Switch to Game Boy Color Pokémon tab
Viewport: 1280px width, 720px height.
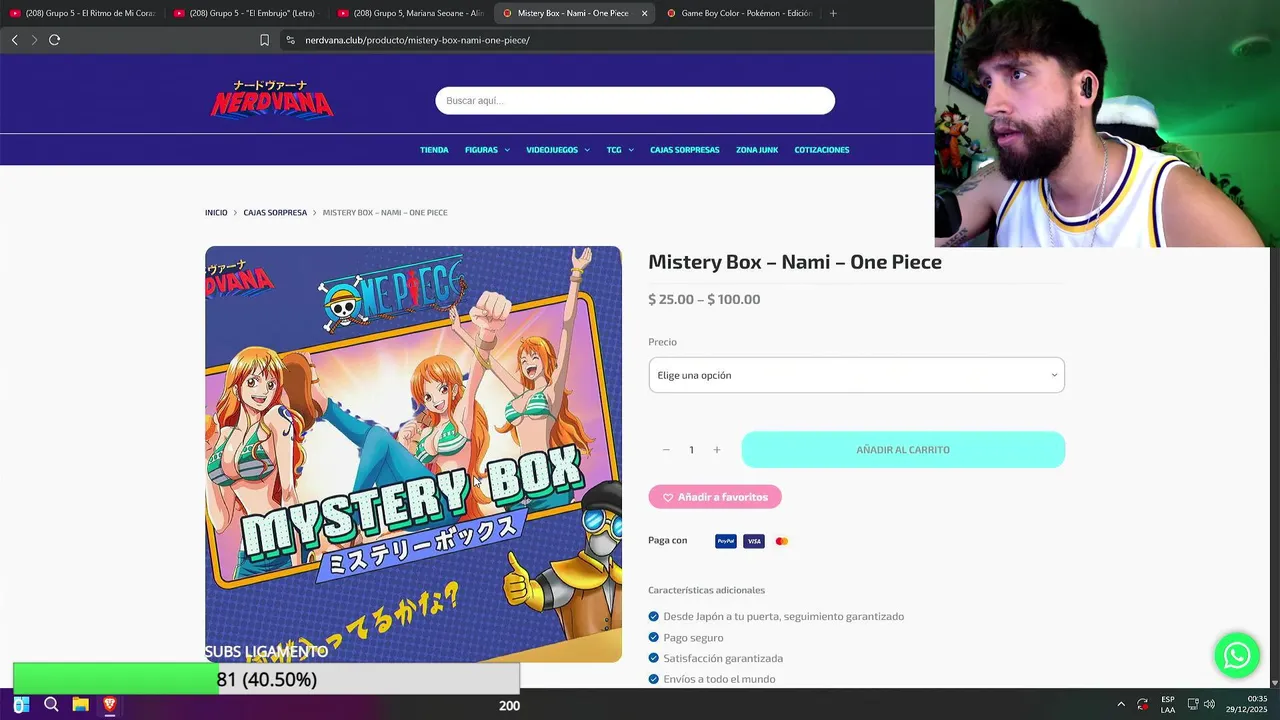(739, 13)
